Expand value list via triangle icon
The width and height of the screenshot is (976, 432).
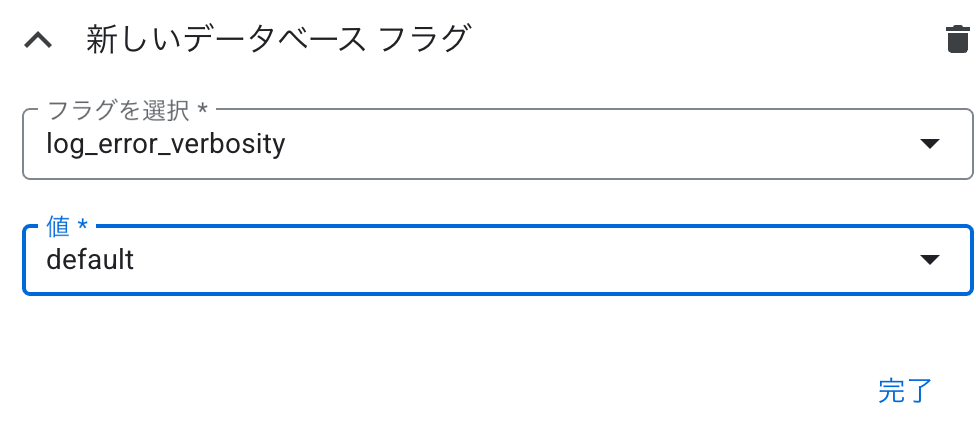(x=929, y=260)
